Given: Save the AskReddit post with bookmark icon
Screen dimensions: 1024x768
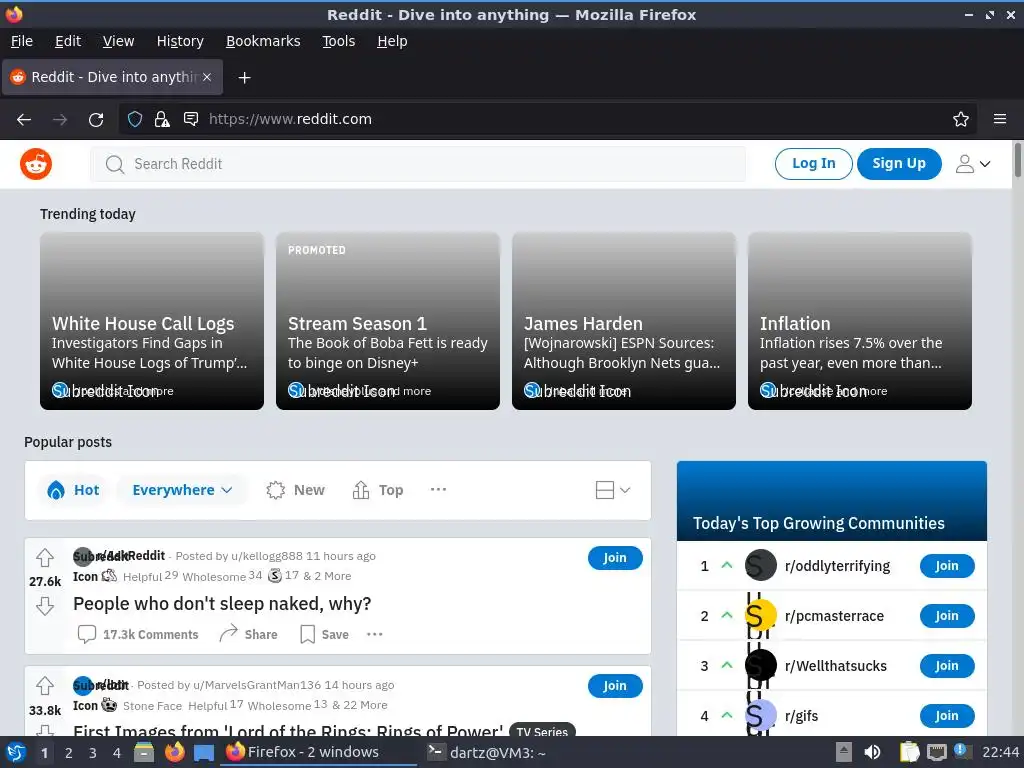Looking at the screenshot, I should point(325,634).
